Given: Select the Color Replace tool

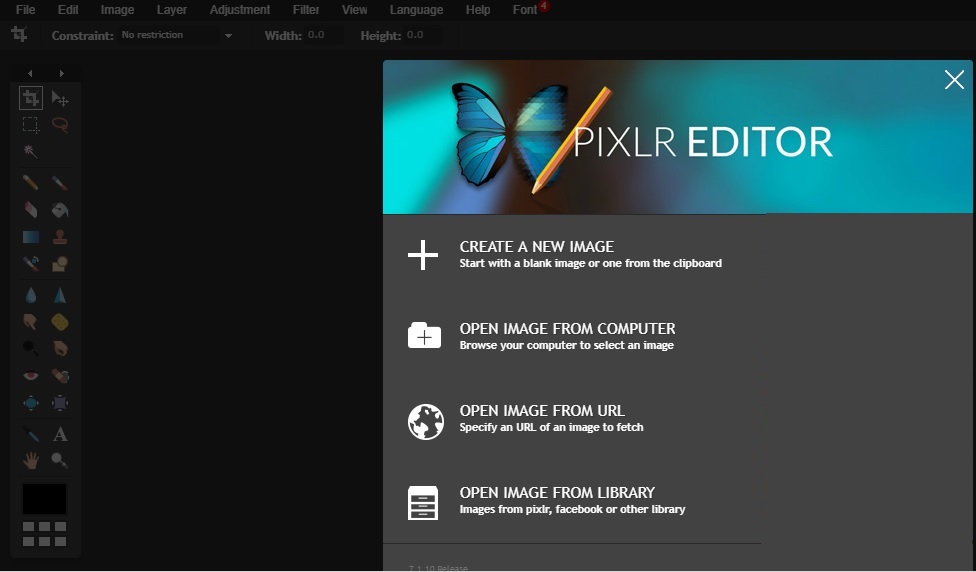Looking at the screenshot, I should [x=30, y=264].
